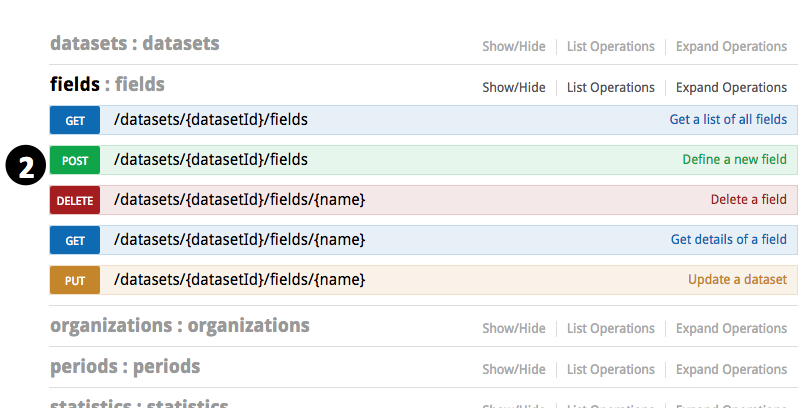Expand Operations for the periods section
806x410 pixels.
tap(731, 369)
